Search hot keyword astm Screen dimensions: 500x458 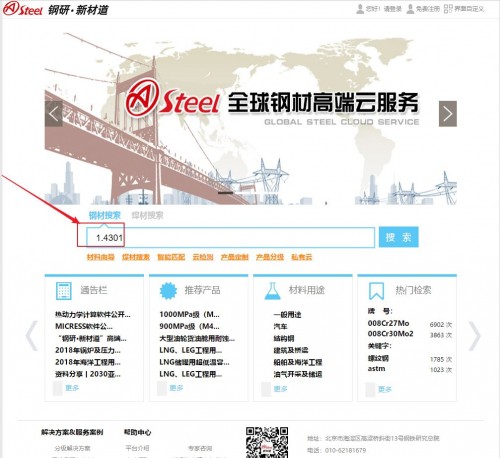tap(376, 369)
